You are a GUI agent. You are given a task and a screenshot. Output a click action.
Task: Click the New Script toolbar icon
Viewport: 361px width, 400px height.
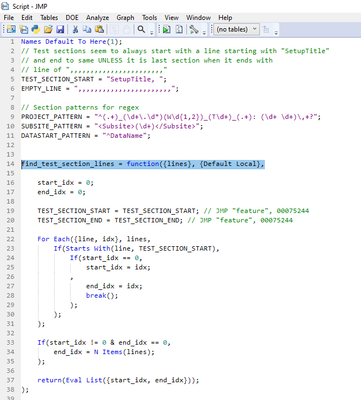[23, 29]
